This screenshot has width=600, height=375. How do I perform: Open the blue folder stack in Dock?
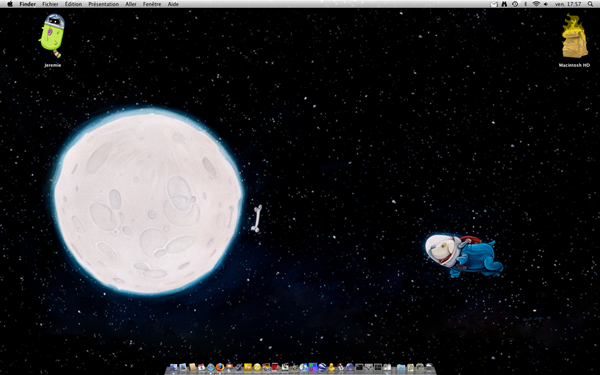coord(401,367)
